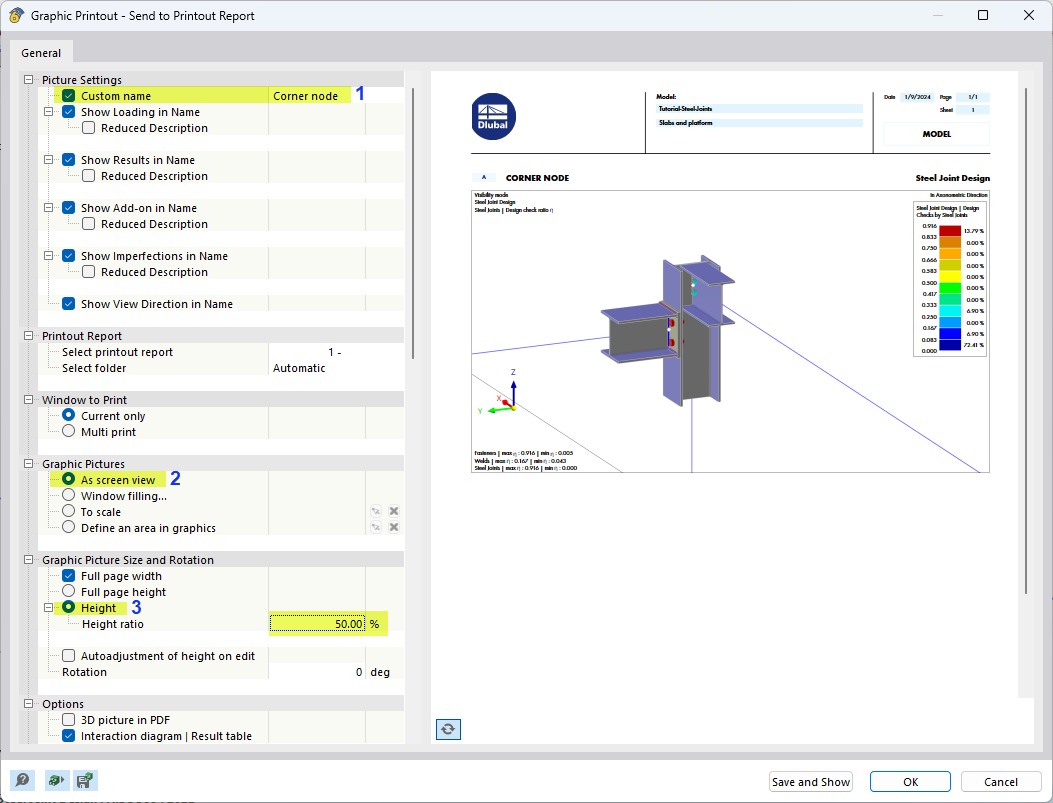Image resolution: width=1053 pixels, height=803 pixels.
Task: Select the Current only radio button
Action: (68, 416)
